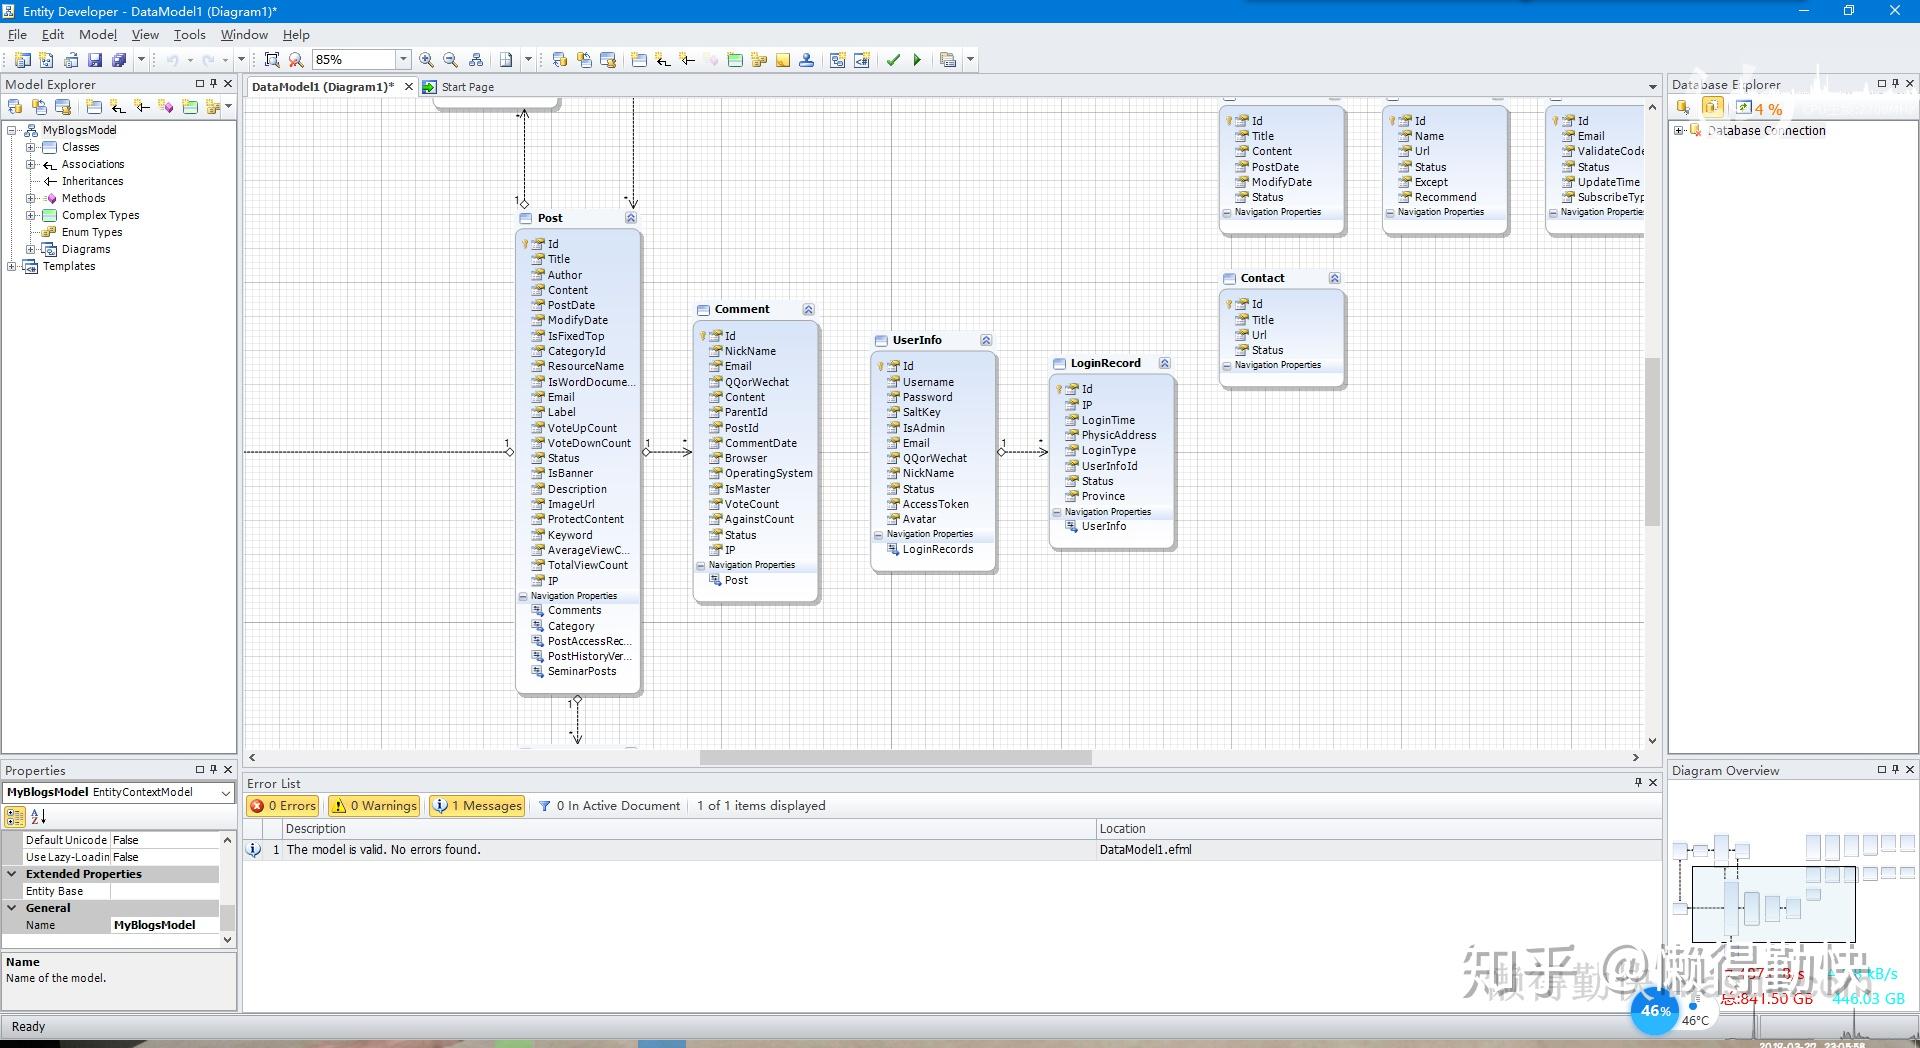This screenshot has width=1920, height=1048.
Task: Open the Model menu
Action: (97, 34)
